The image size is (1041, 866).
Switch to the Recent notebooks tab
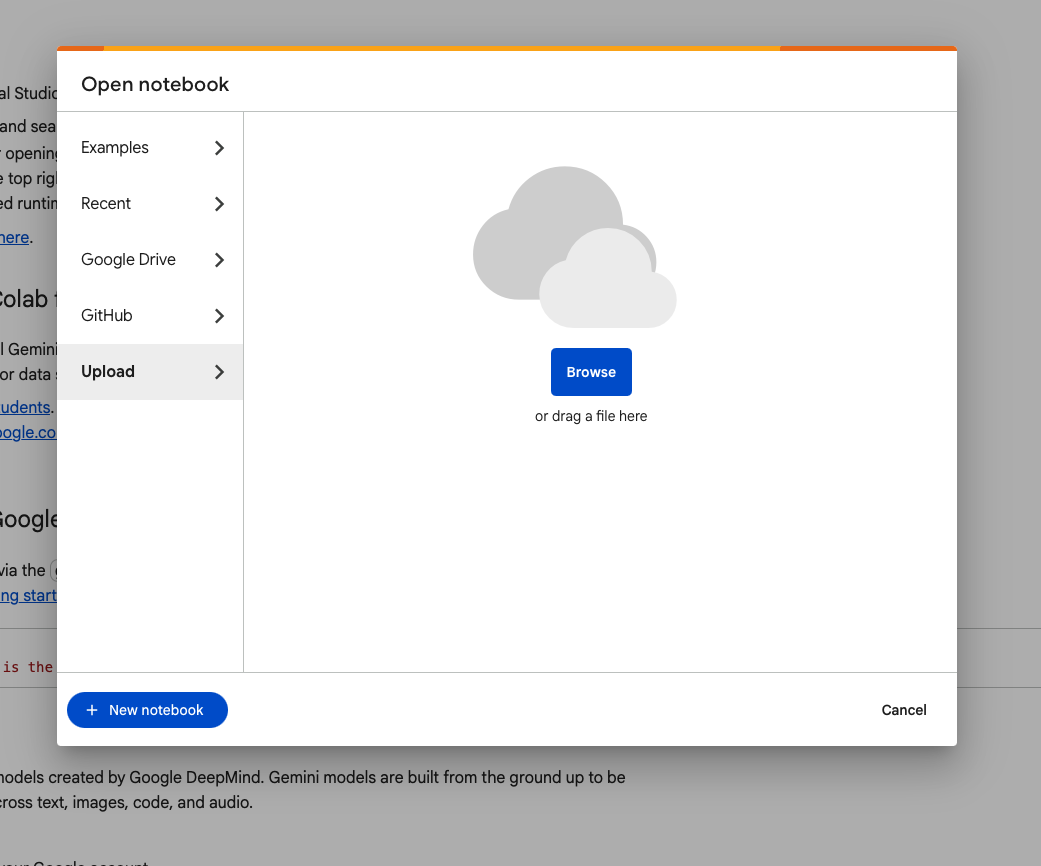(106, 204)
